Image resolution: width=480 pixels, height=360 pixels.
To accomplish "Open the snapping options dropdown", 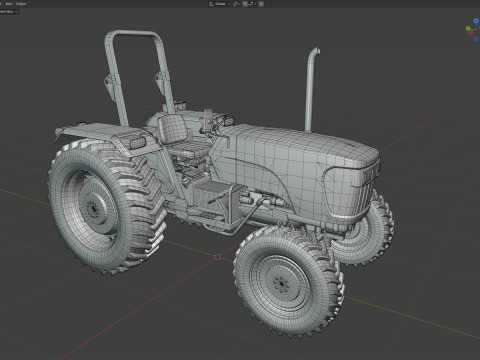I will pyautogui.click(x=252, y=4).
